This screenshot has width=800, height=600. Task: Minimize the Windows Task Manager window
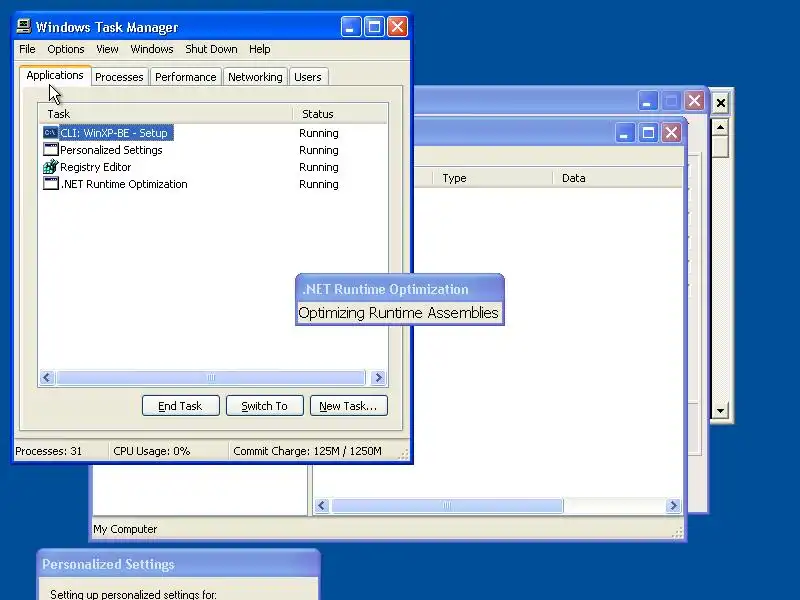pos(351,27)
